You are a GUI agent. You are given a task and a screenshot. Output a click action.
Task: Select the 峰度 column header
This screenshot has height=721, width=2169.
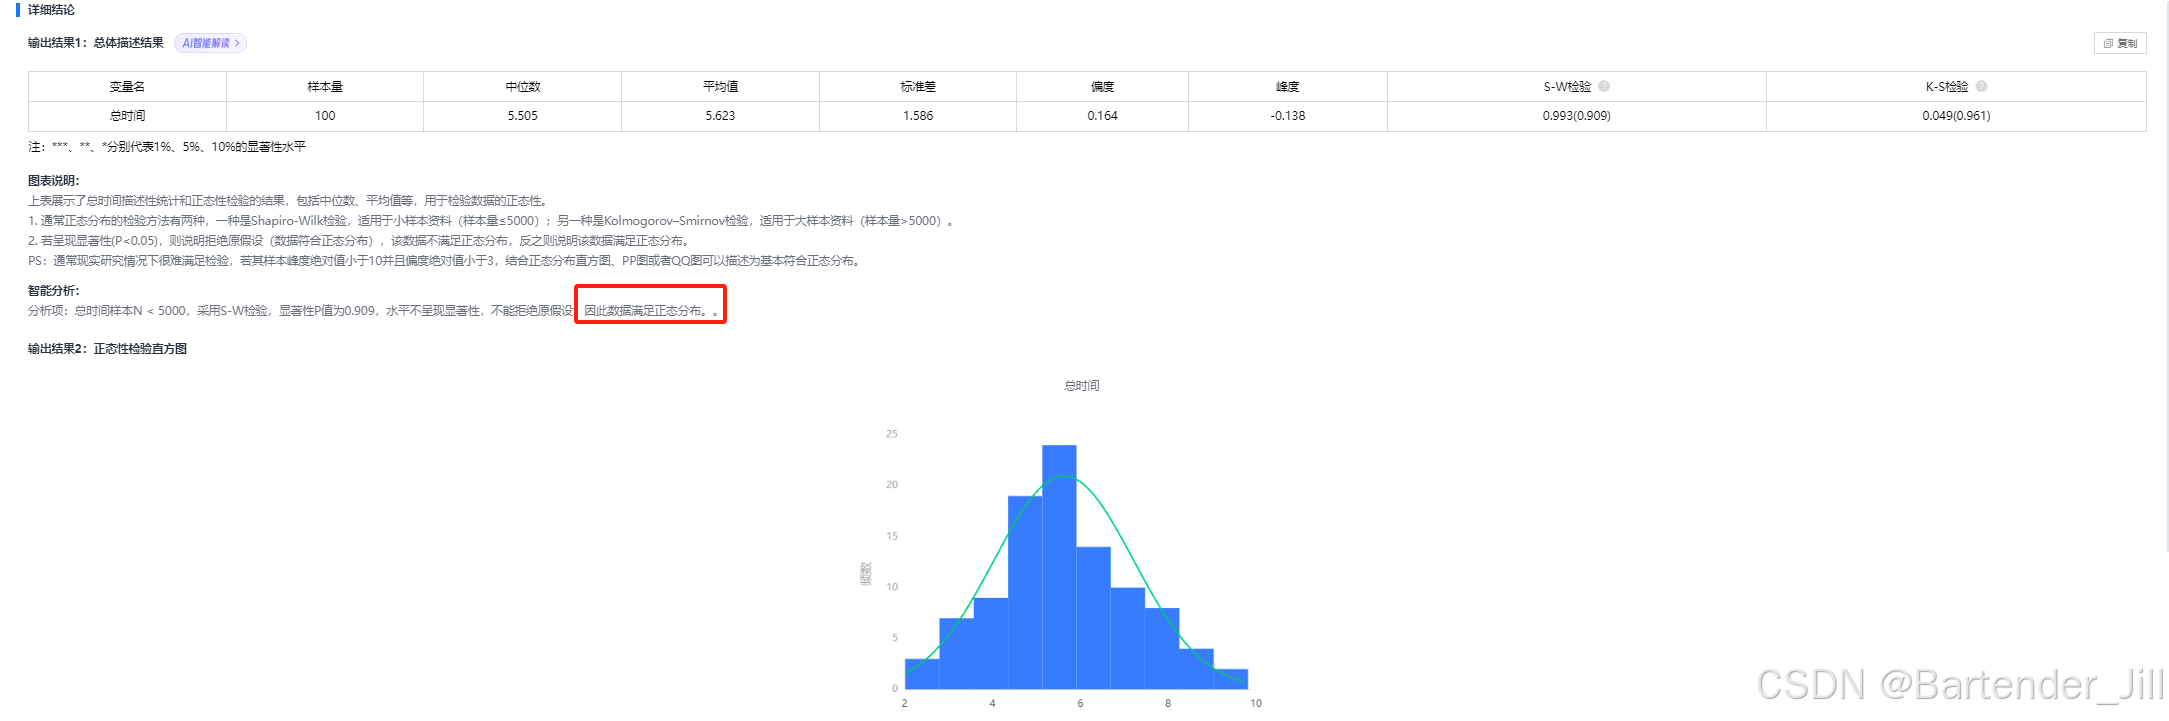(x=1288, y=87)
